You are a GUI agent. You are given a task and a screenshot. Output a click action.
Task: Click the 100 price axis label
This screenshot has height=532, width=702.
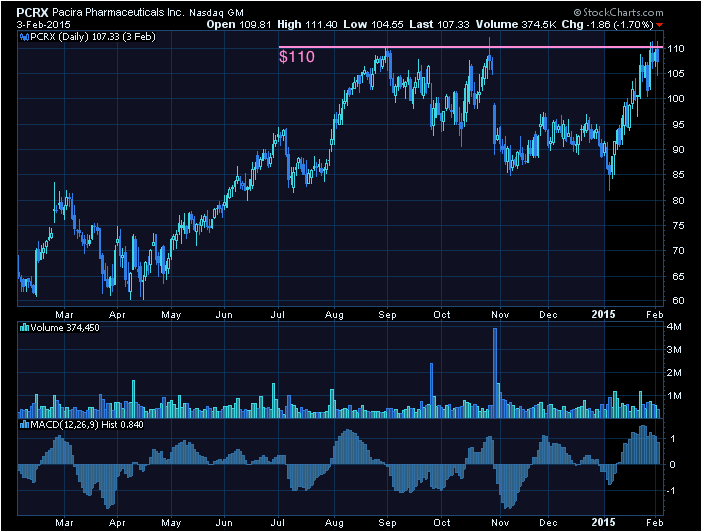click(676, 99)
